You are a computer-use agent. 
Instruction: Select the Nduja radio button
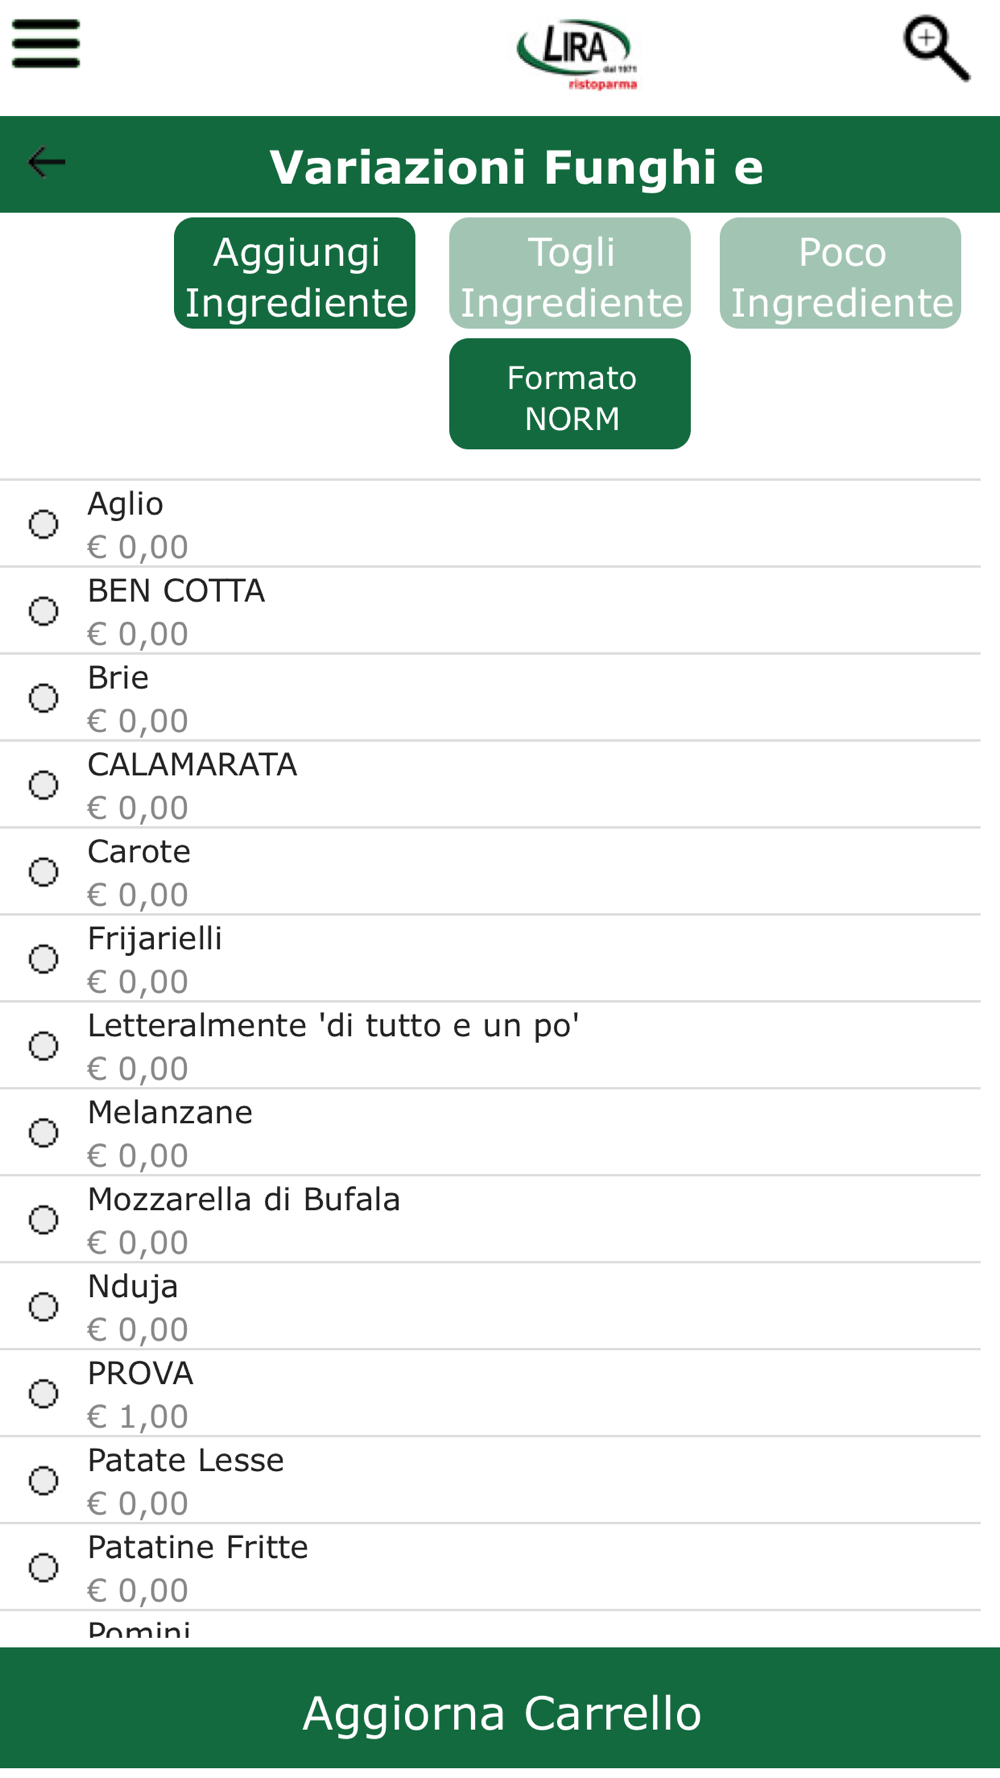click(43, 1307)
